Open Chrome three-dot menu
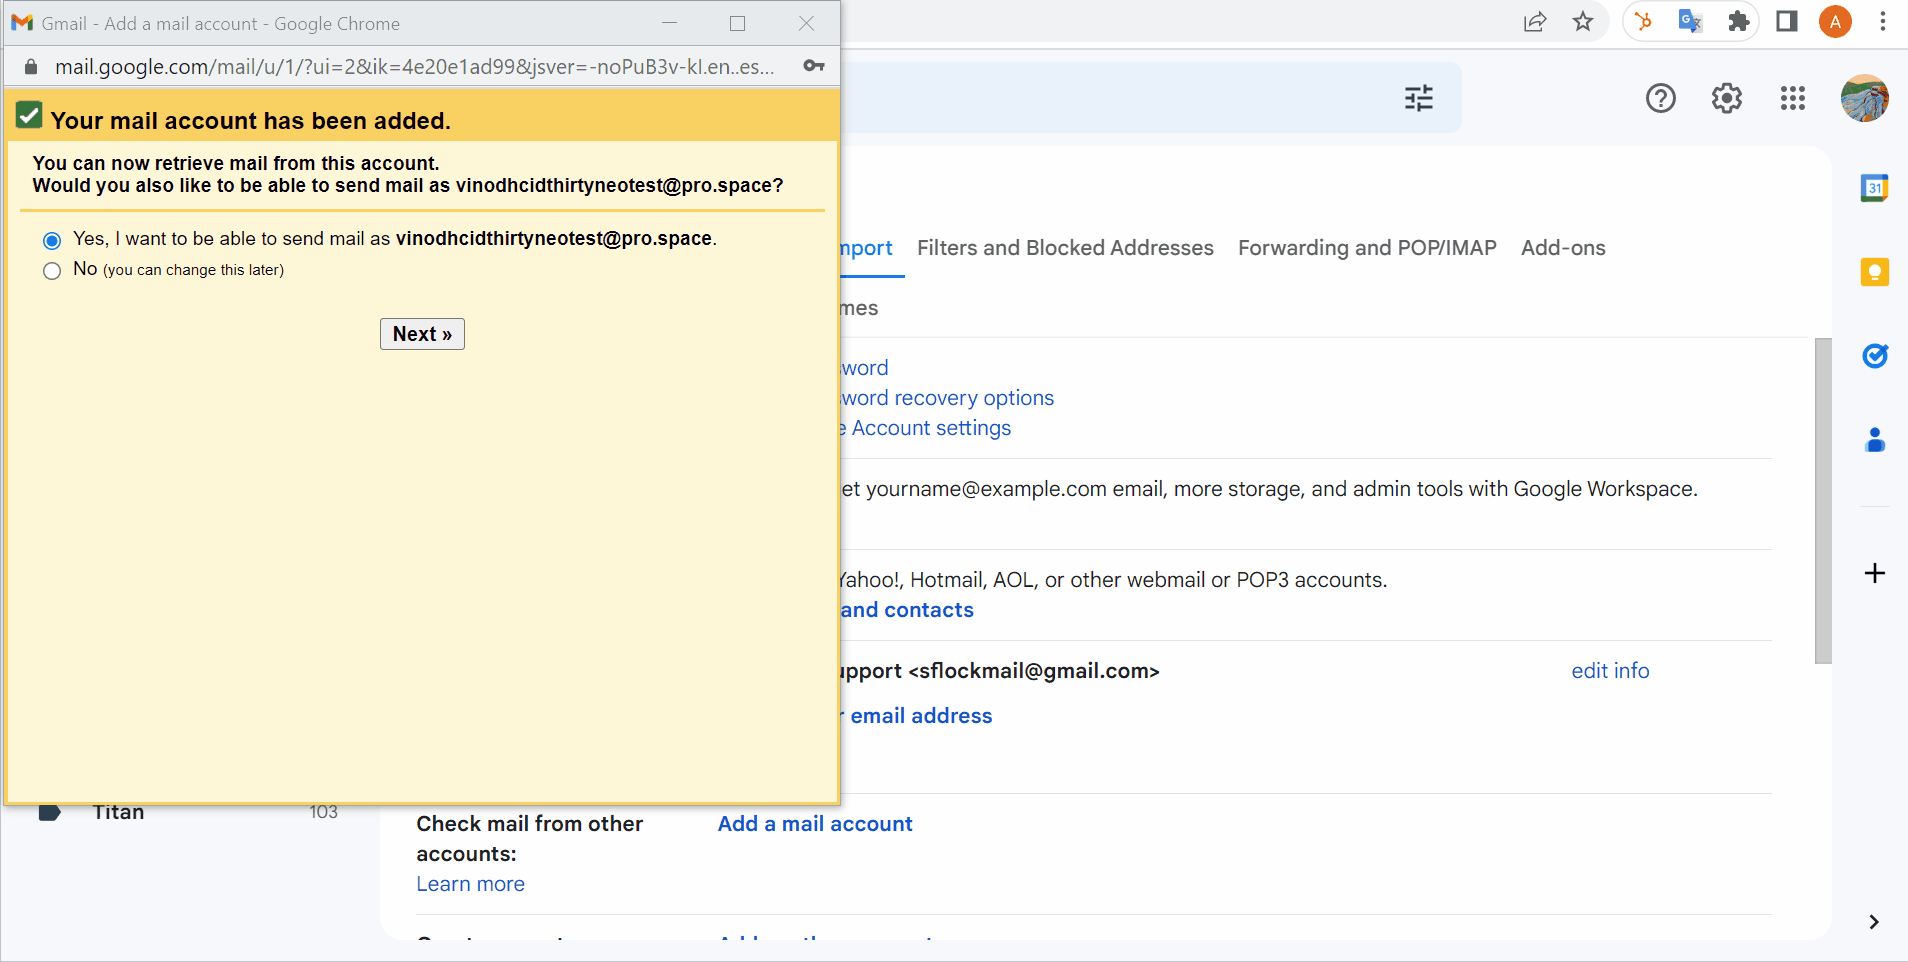 pyautogui.click(x=1882, y=22)
